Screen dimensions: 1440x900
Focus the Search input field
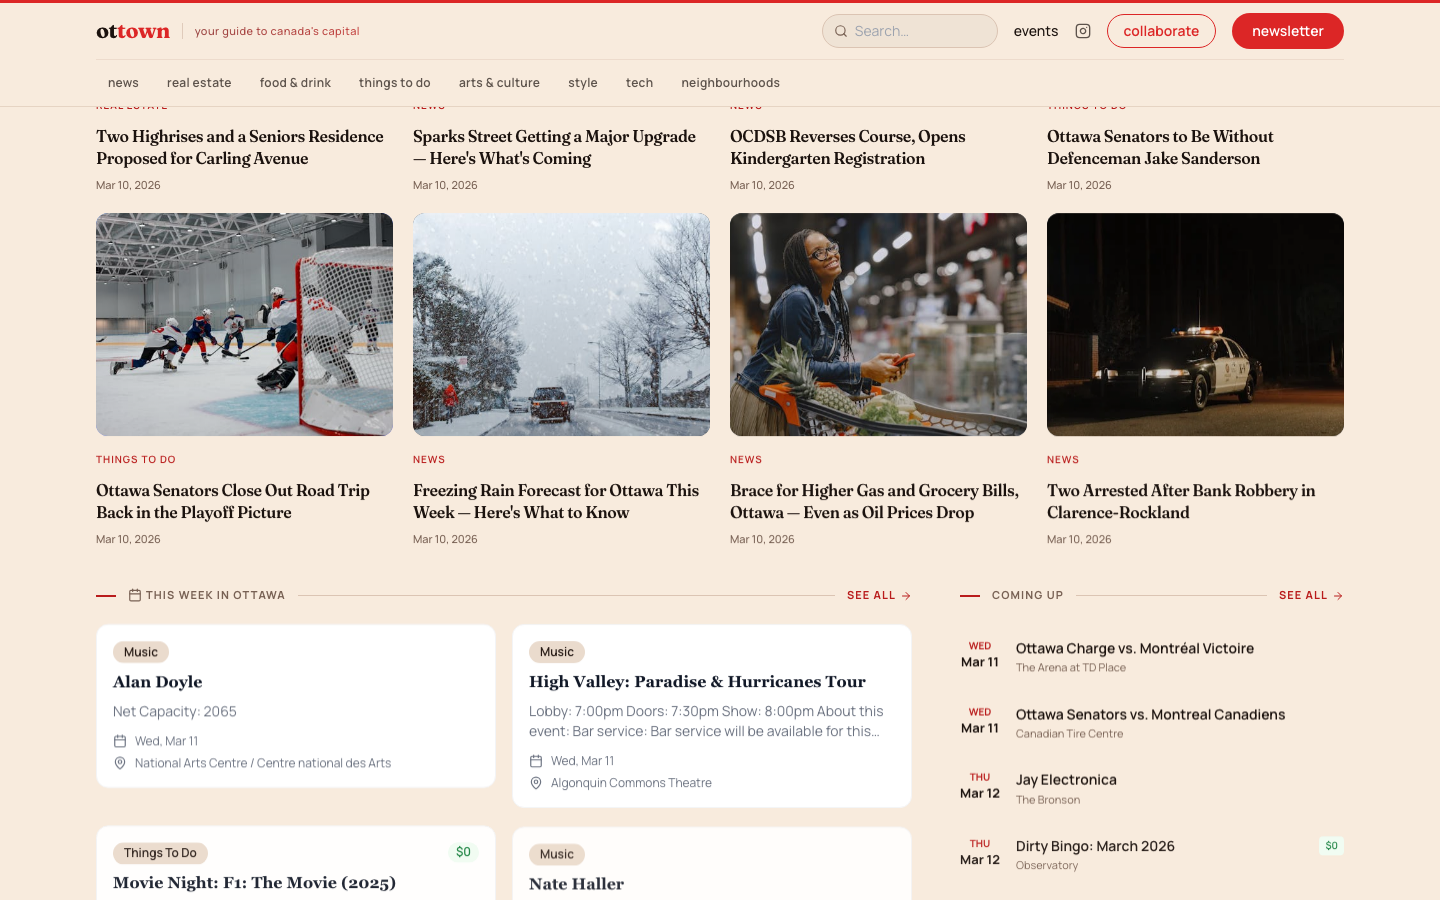tap(910, 31)
